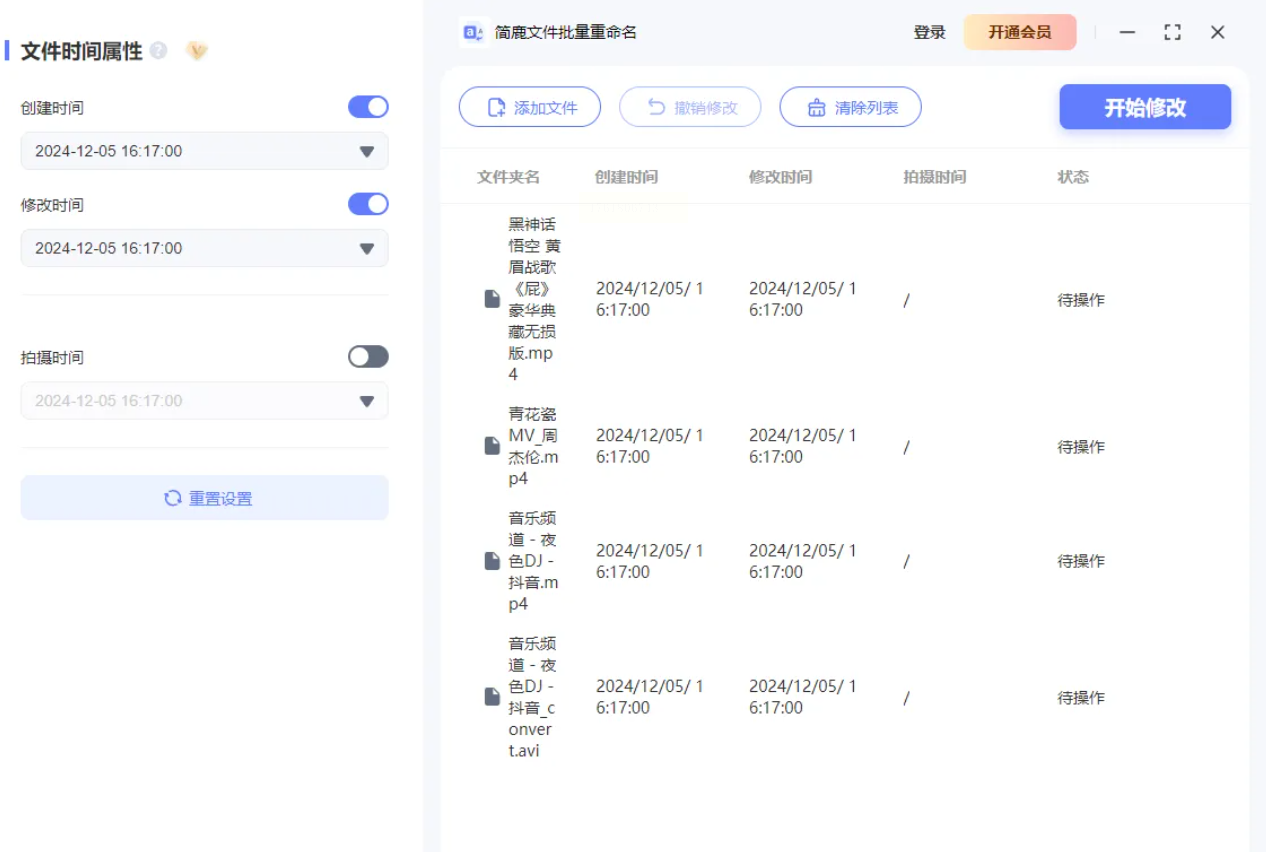Click the app logo icon in title bar
Viewport: 1266px width, 852px height.
click(x=473, y=32)
